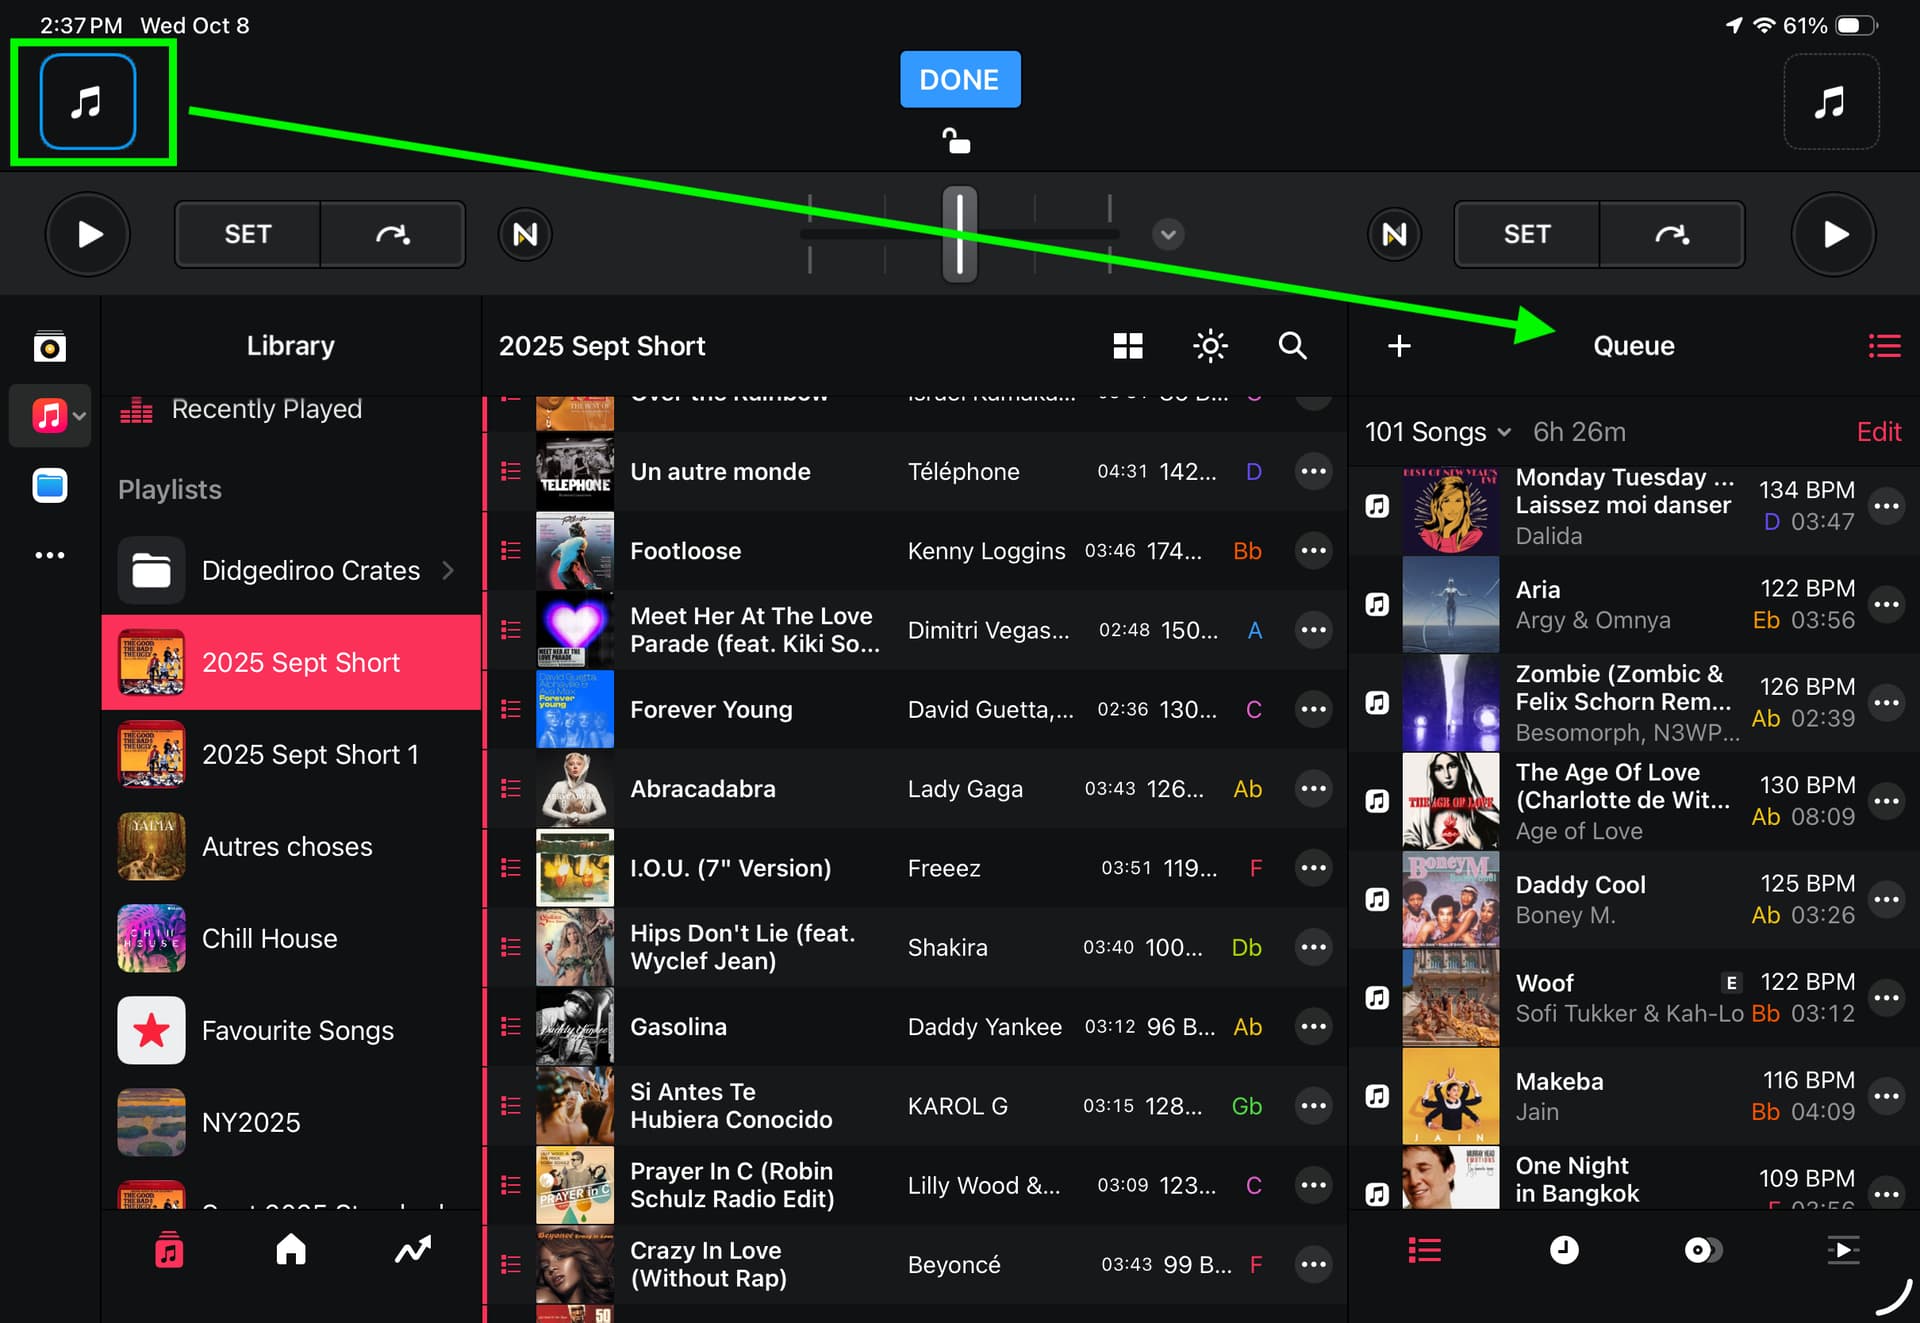Toggle the Automix switch in queue footer
Image resolution: width=1920 pixels, height=1323 pixels.
coord(1703,1250)
